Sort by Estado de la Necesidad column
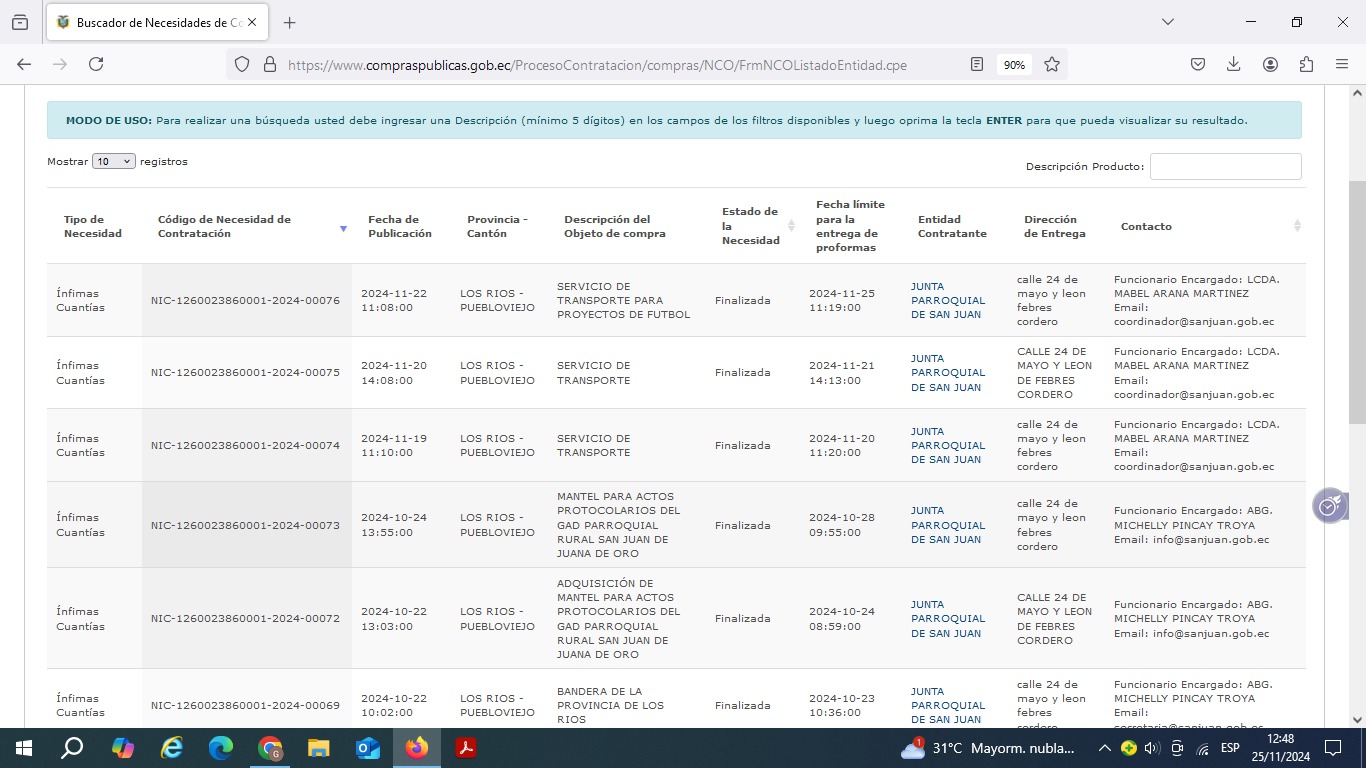Viewport: 1366px width, 768px height. click(x=791, y=226)
